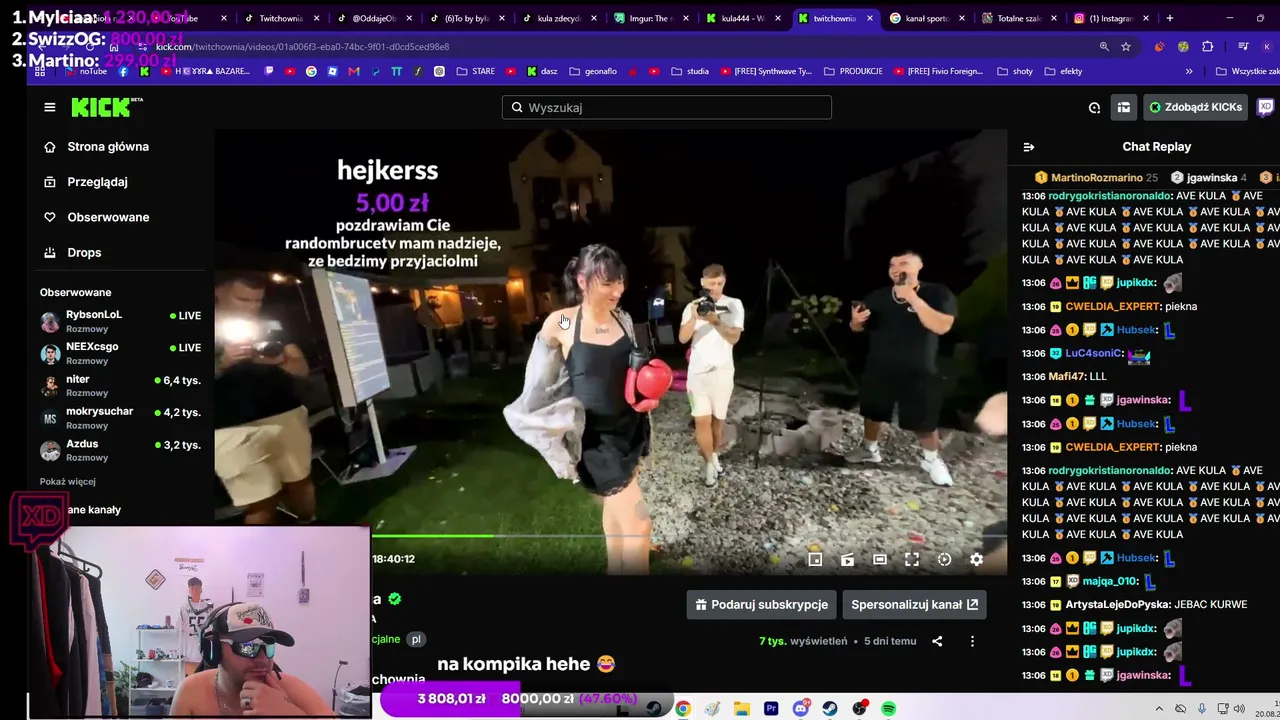This screenshot has width=1280, height=720.
Task: Open File Explorer from taskbar
Action: [x=742, y=709]
